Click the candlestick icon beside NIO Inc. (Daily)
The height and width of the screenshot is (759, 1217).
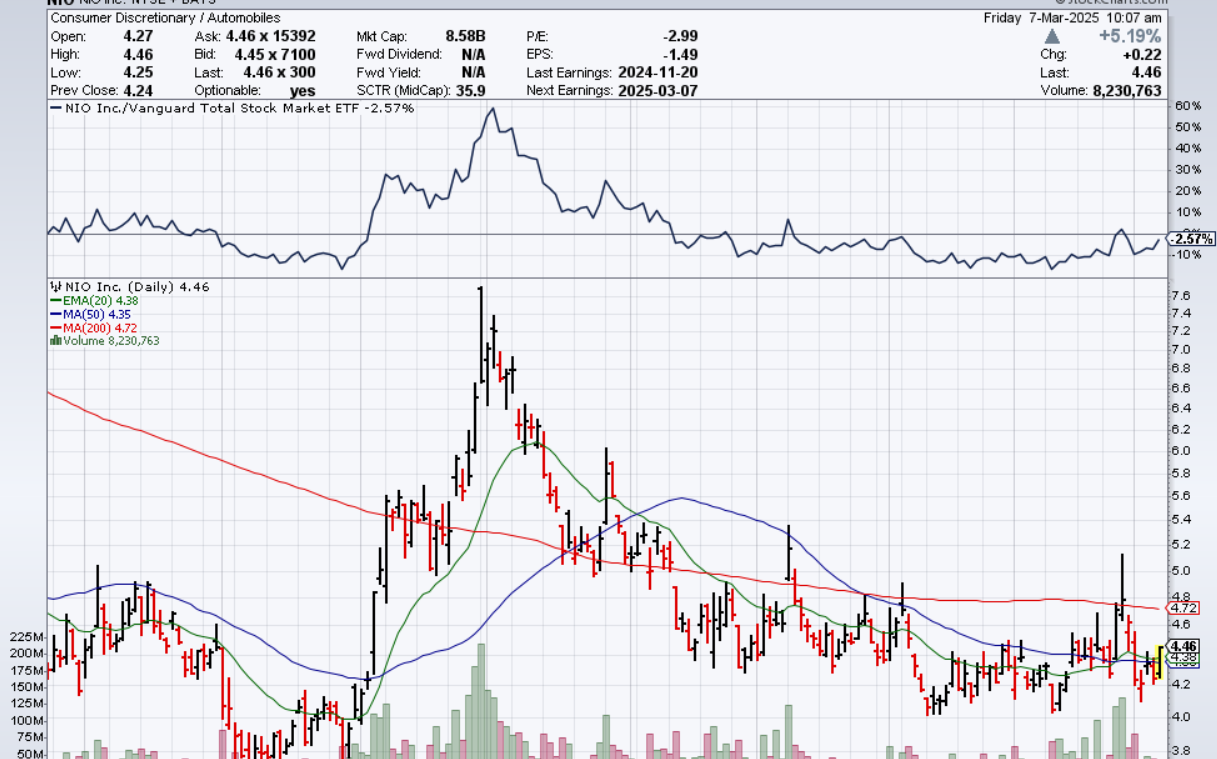tap(56, 288)
